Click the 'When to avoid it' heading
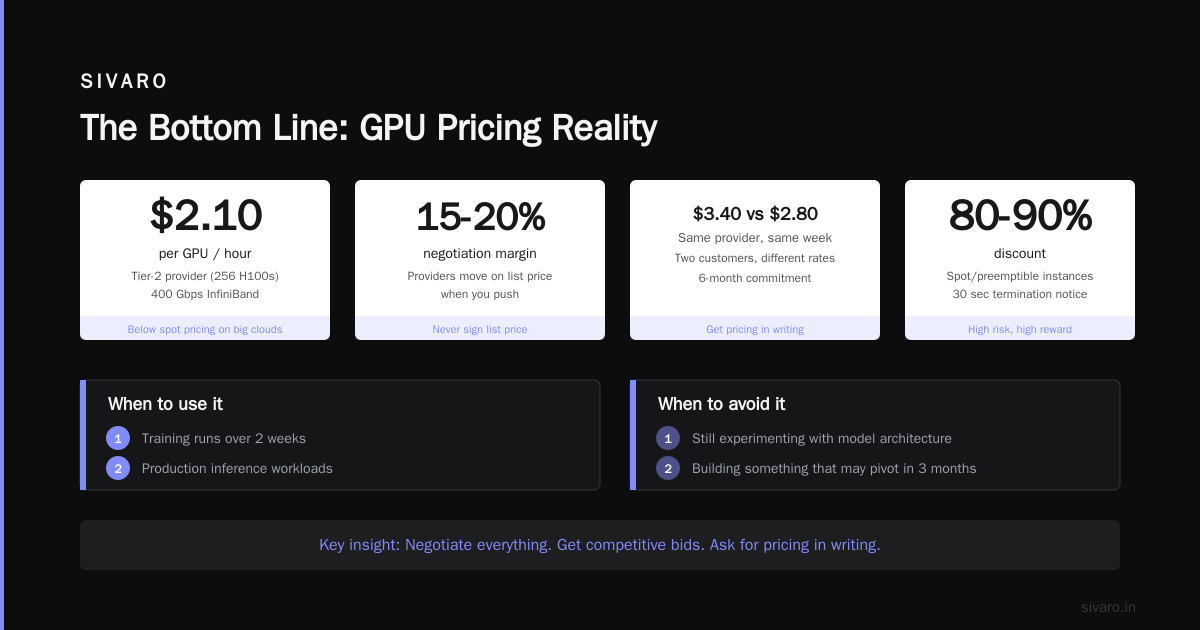This screenshot has height=630, width=1200. click(x=721, y=404)
